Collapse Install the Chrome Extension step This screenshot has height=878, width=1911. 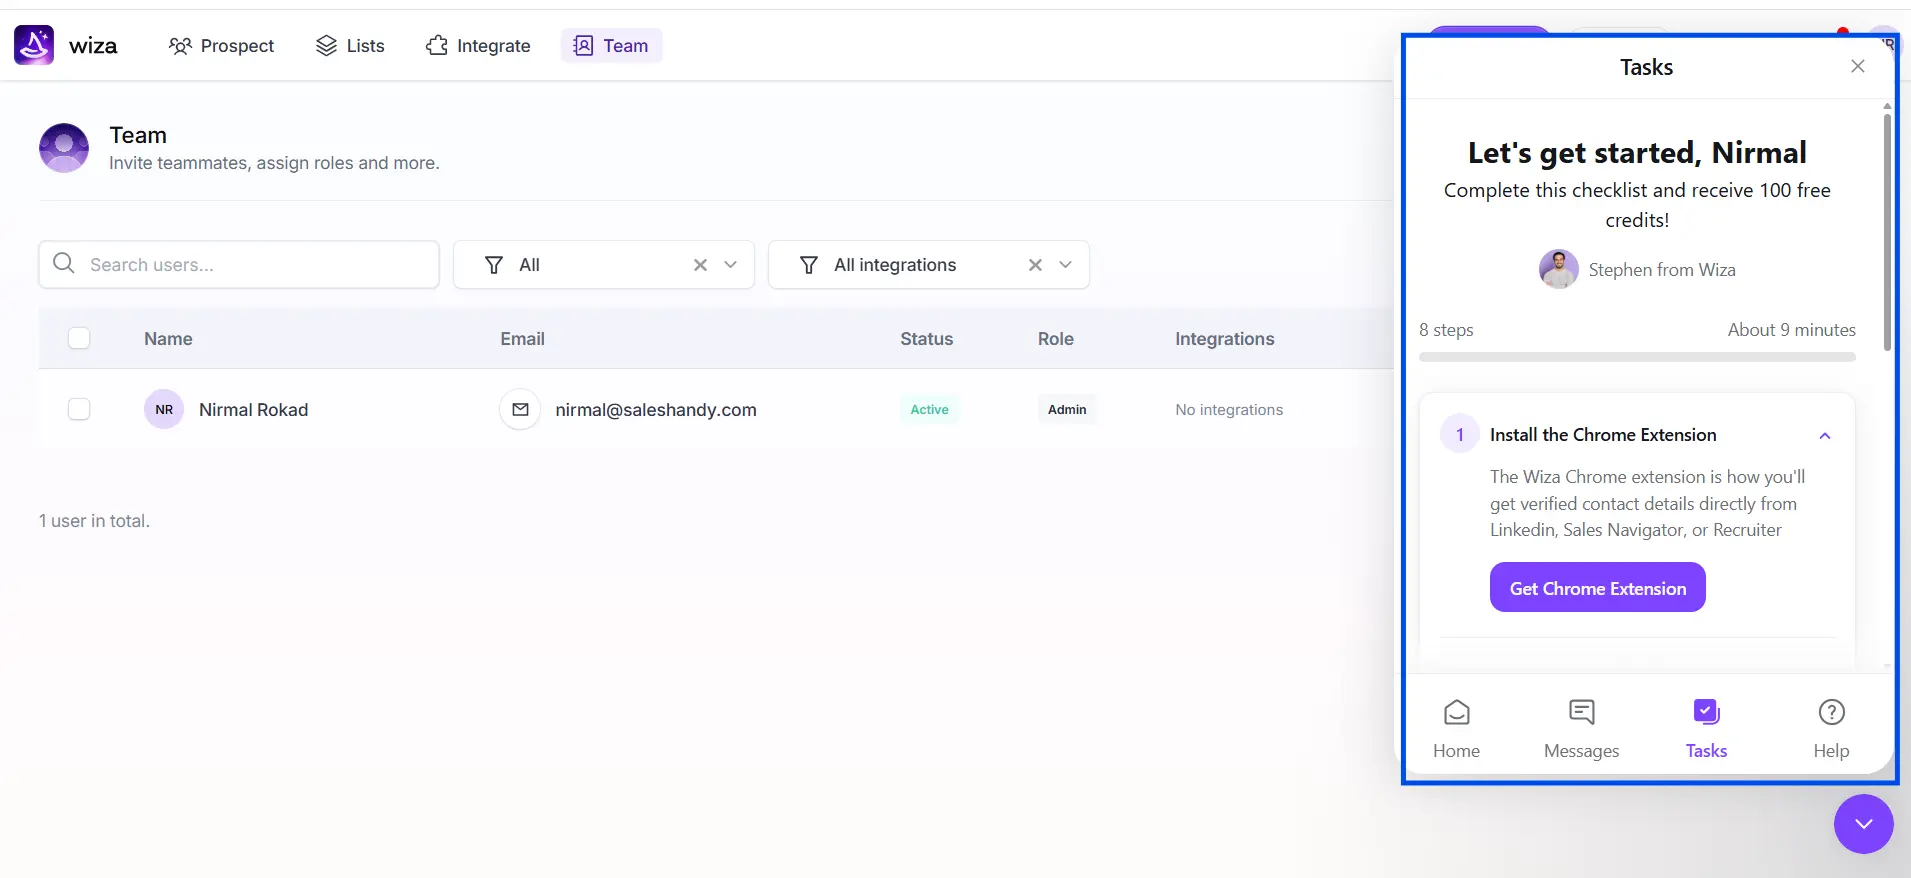(1825, 436)
